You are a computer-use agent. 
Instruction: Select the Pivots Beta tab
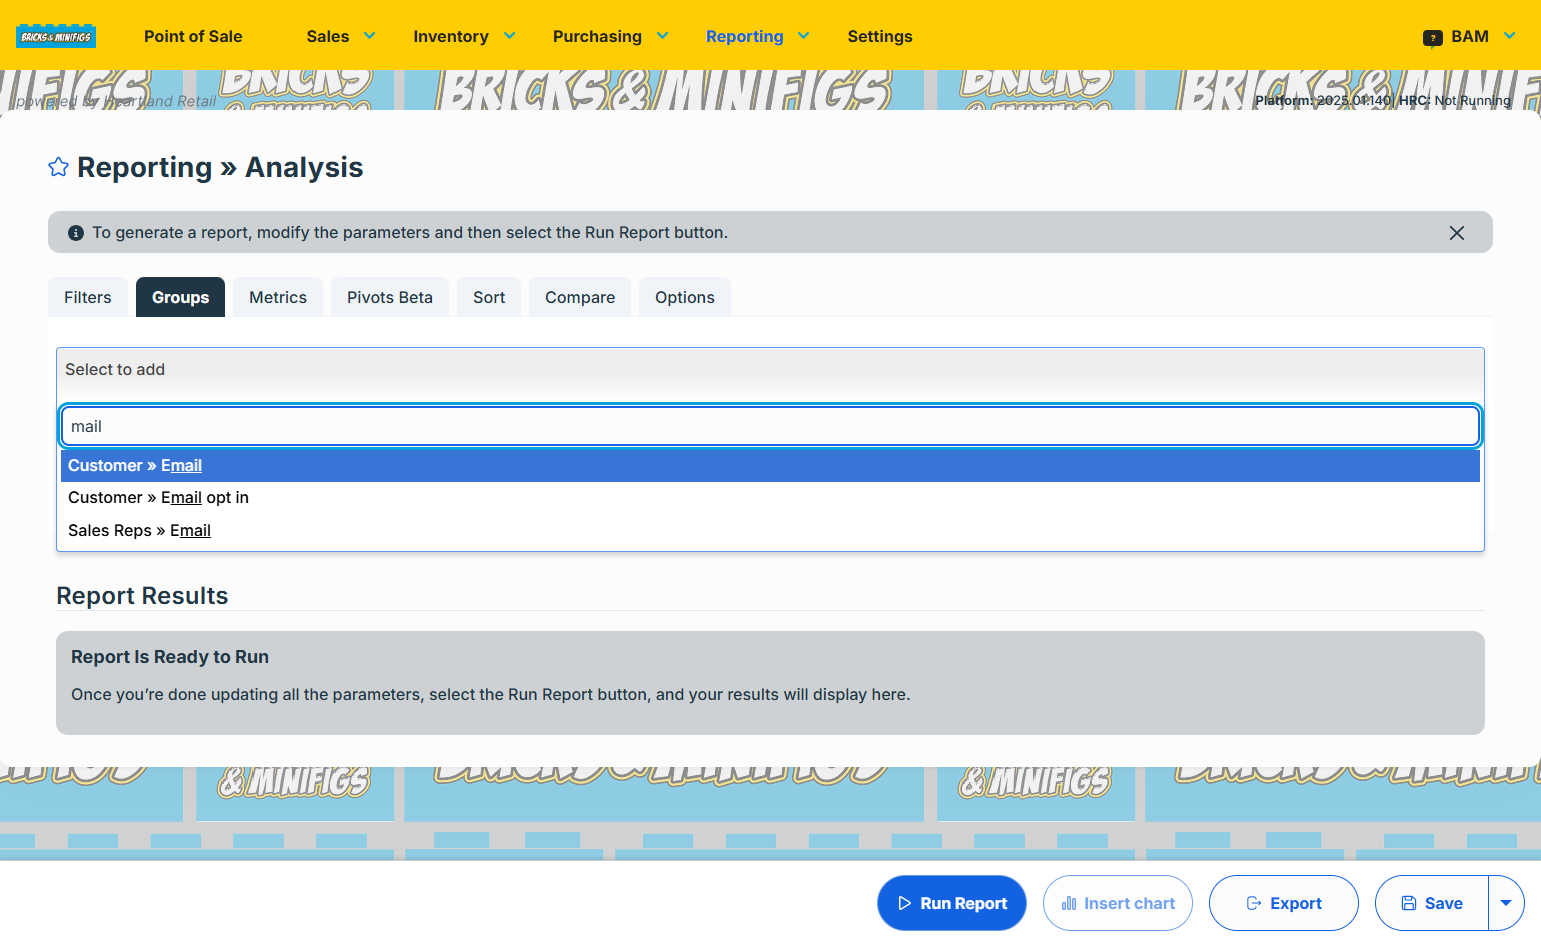coord(390,297)
